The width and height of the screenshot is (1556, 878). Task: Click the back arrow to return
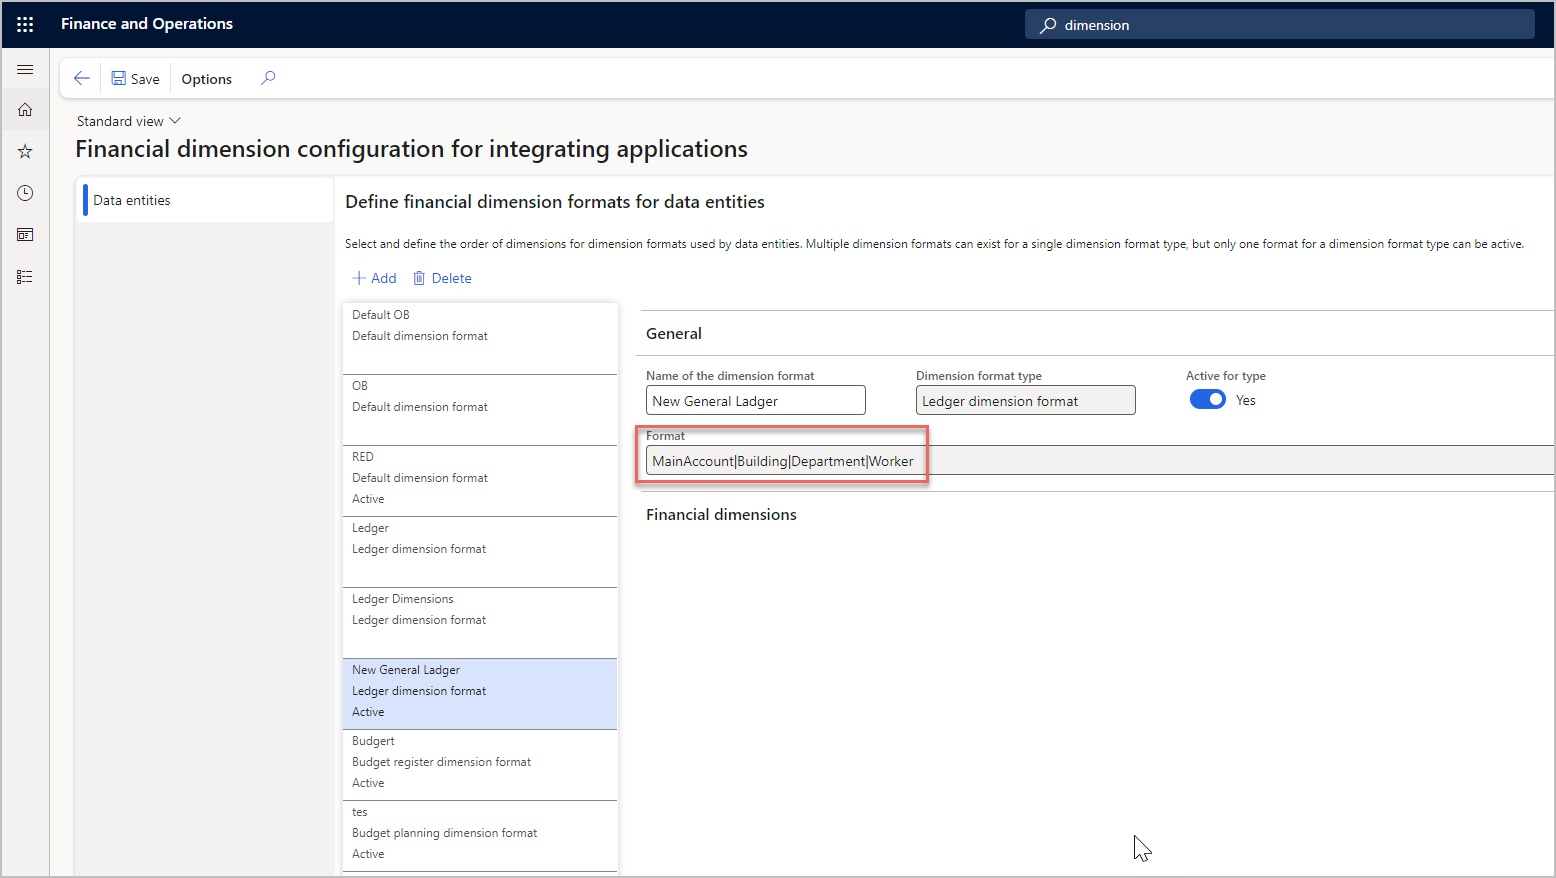81,78
